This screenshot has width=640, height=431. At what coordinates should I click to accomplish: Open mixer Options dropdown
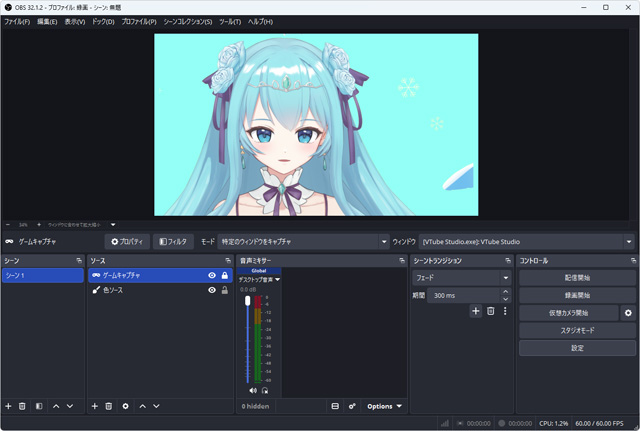point(384,406)
